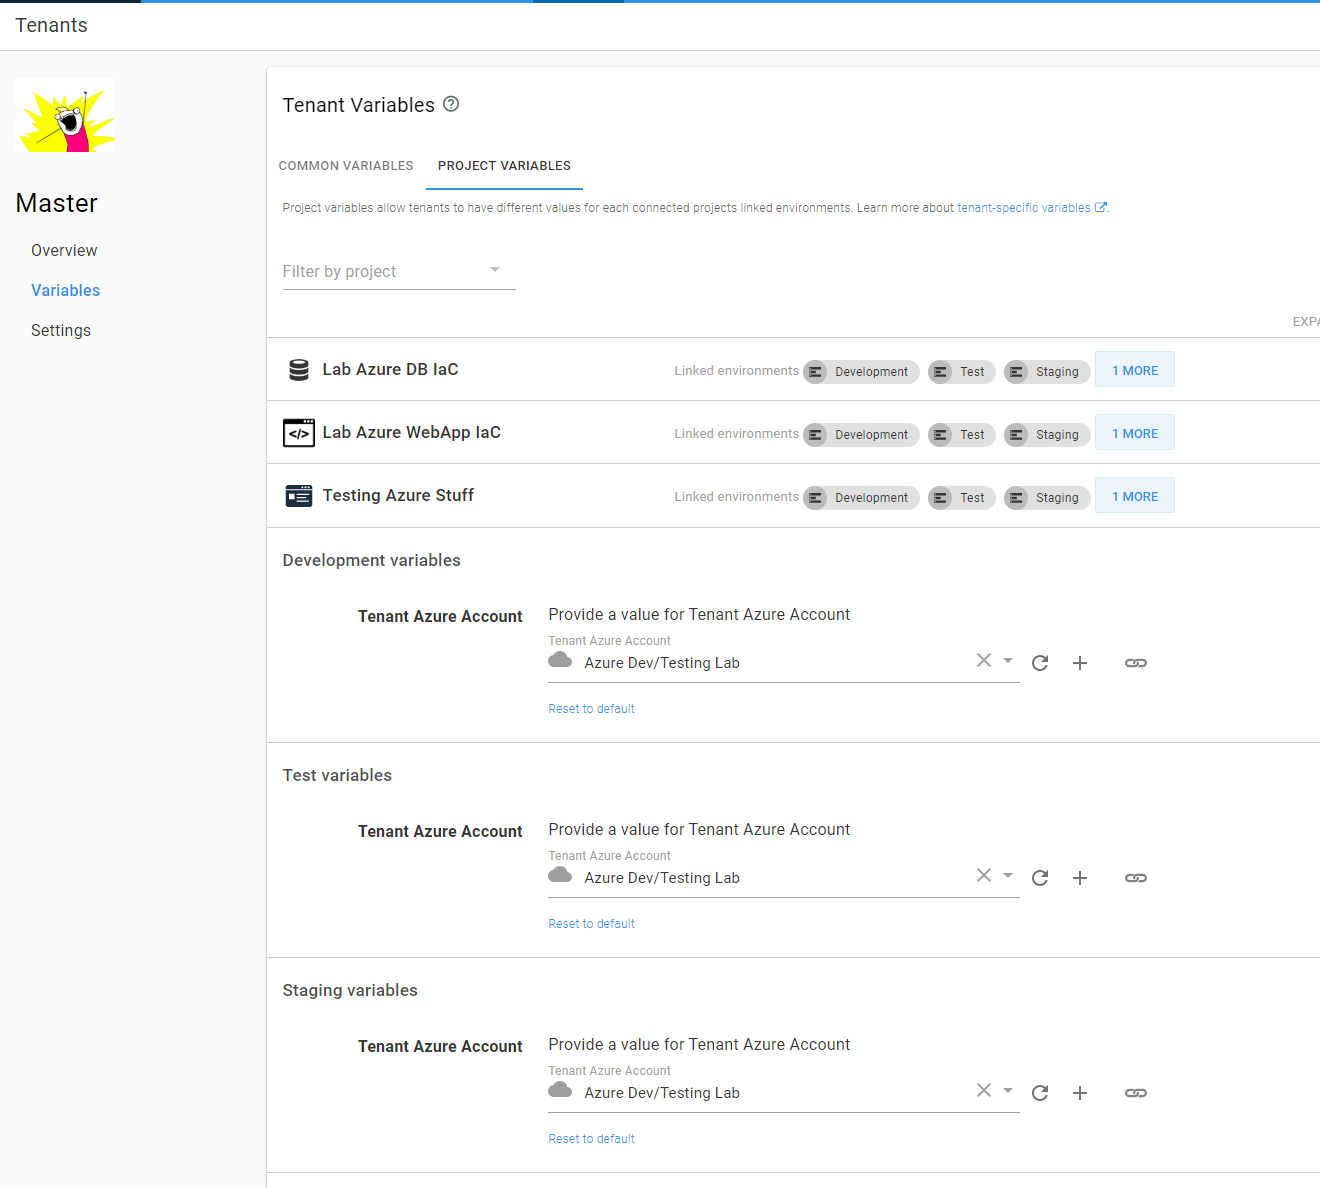Click the help icon beside Tenant Variables heading
Screen dimensions: 1320x1188
[x=451, y=104]
